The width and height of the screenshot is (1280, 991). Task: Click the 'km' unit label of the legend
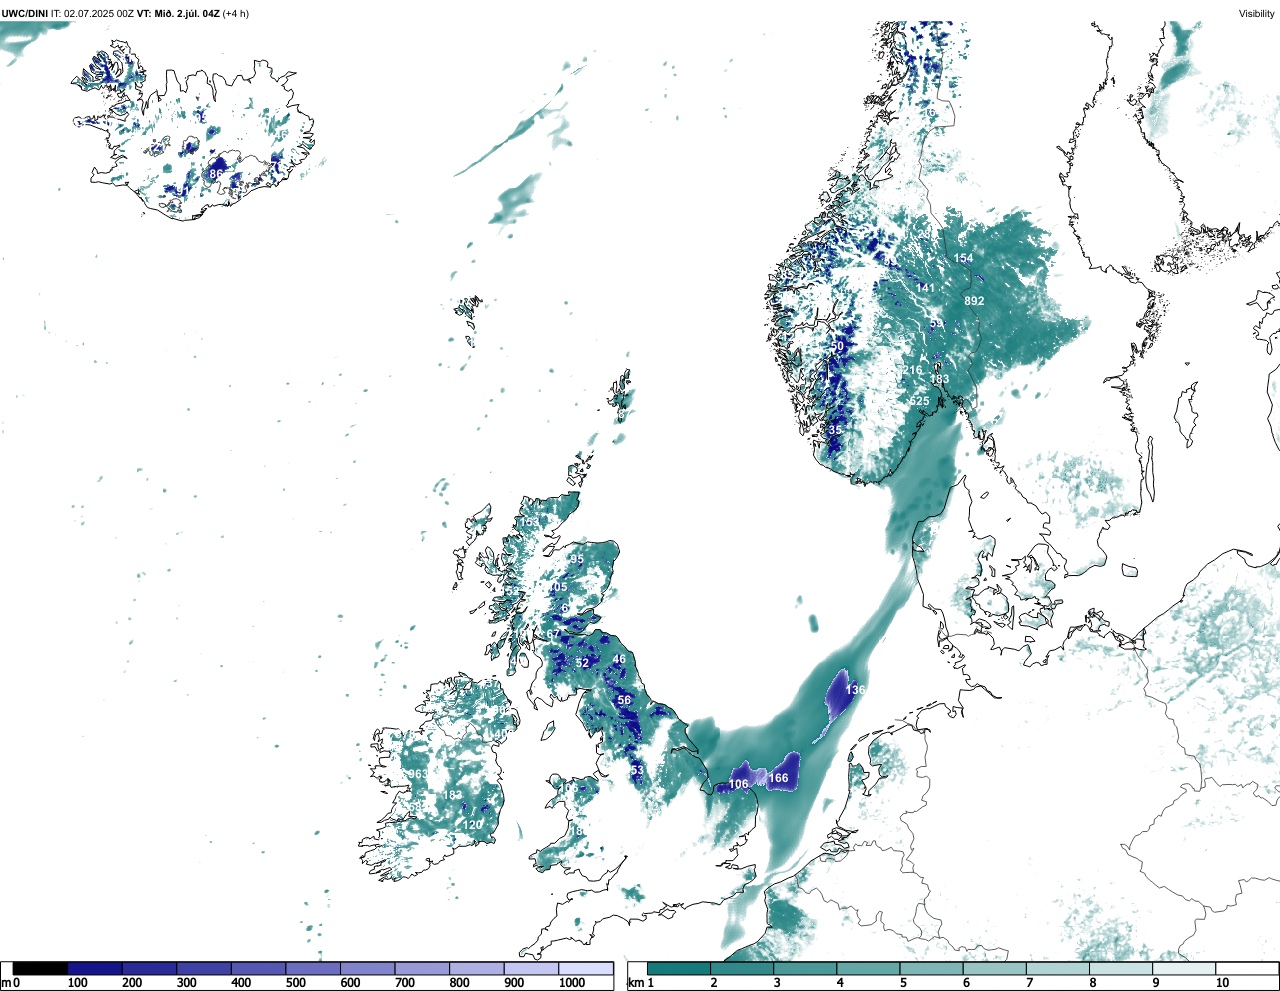pyautogui.click(x=635, y=983)
